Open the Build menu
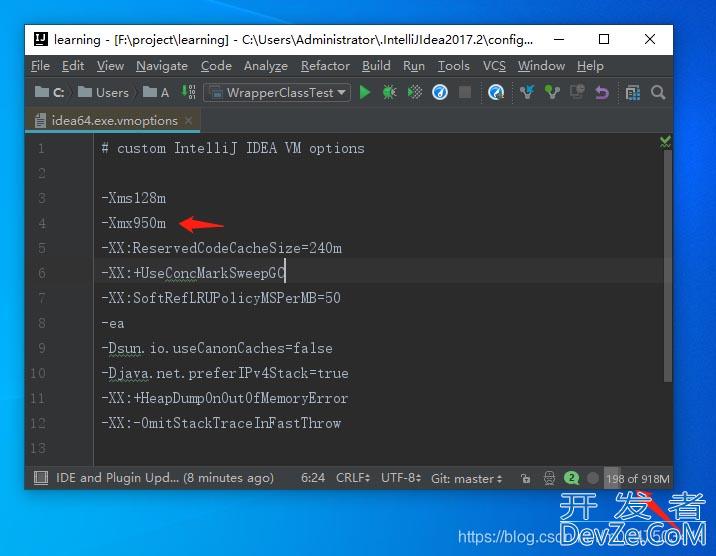Image resolution: width=716 pixels, height=556 pixels. [x=376, y=66]
